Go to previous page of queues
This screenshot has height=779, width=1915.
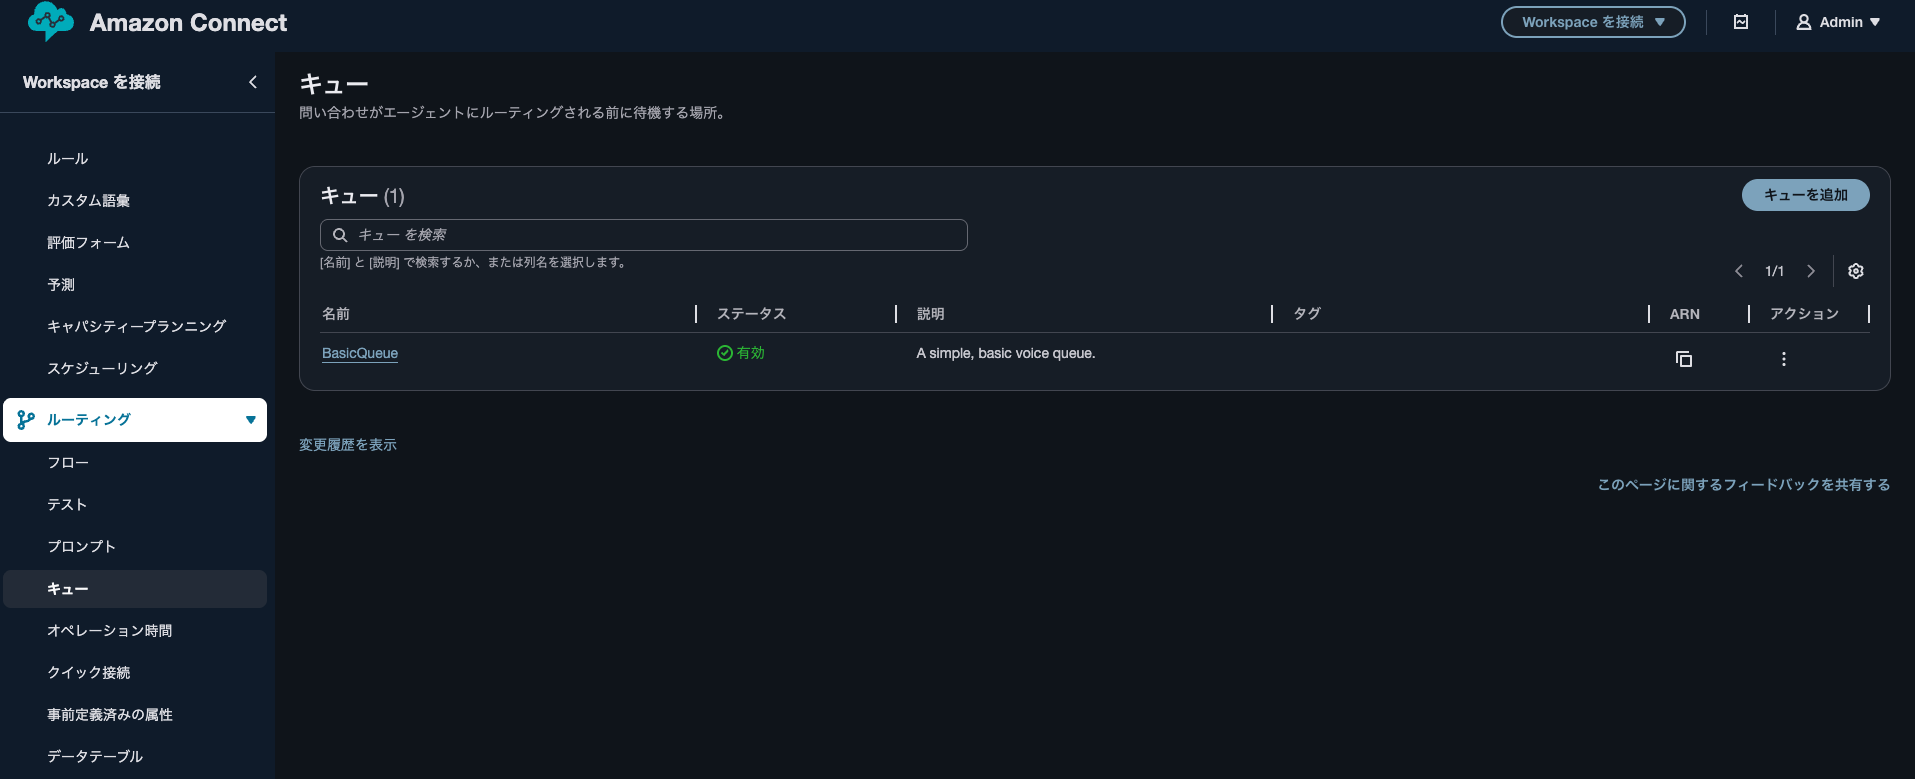point(1739,271)
